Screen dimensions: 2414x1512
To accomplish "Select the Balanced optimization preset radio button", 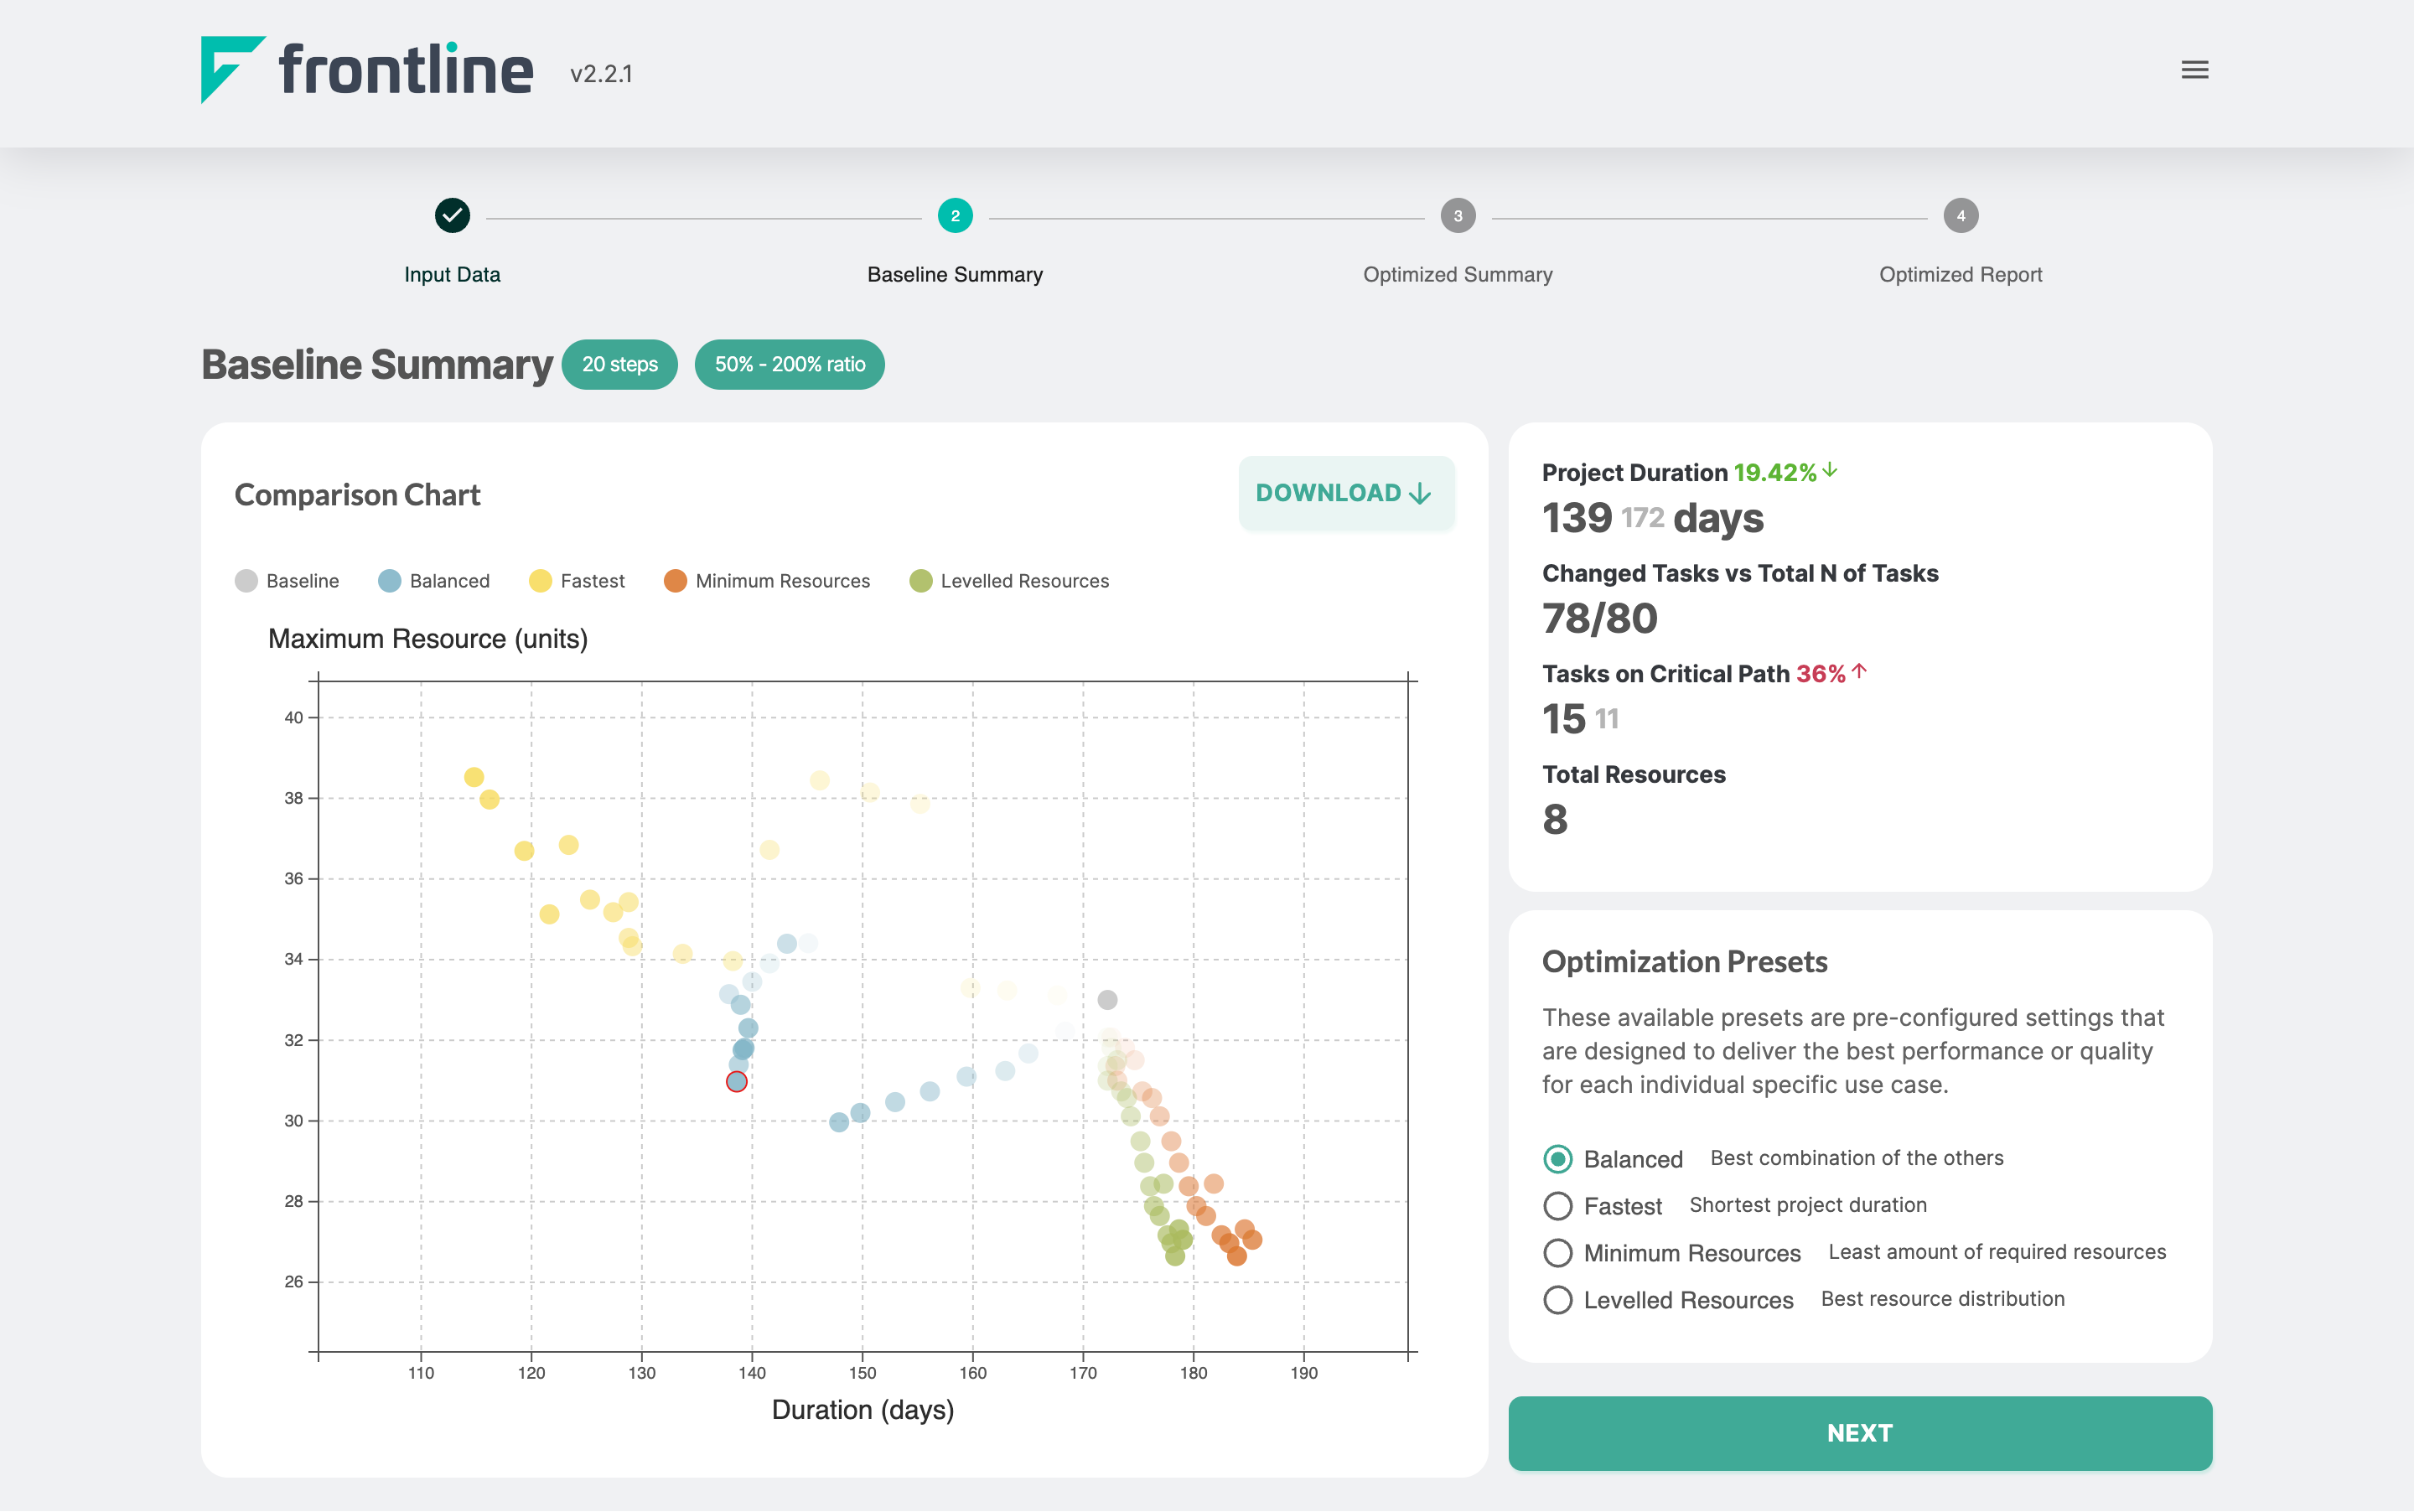I will pyautogui.click(x=1556, y=1158).
